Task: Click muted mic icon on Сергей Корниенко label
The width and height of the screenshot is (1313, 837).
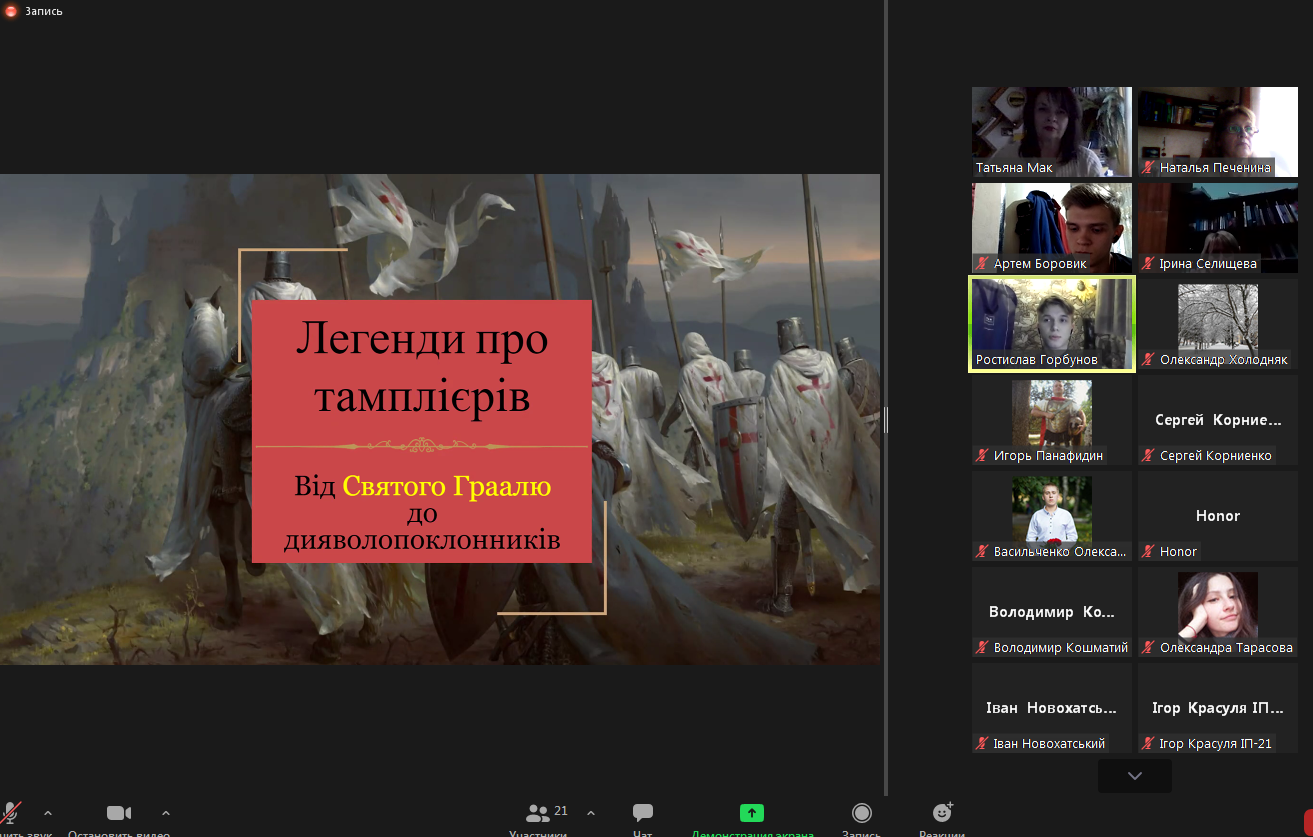Action: point(1149,456)
